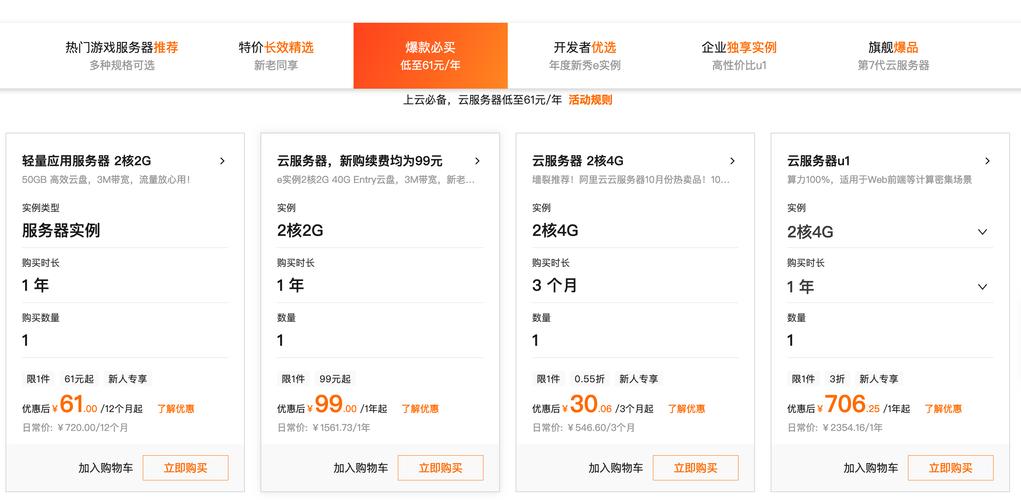
Task: Click the ¥99.00 discounted price
Action: 332,405
